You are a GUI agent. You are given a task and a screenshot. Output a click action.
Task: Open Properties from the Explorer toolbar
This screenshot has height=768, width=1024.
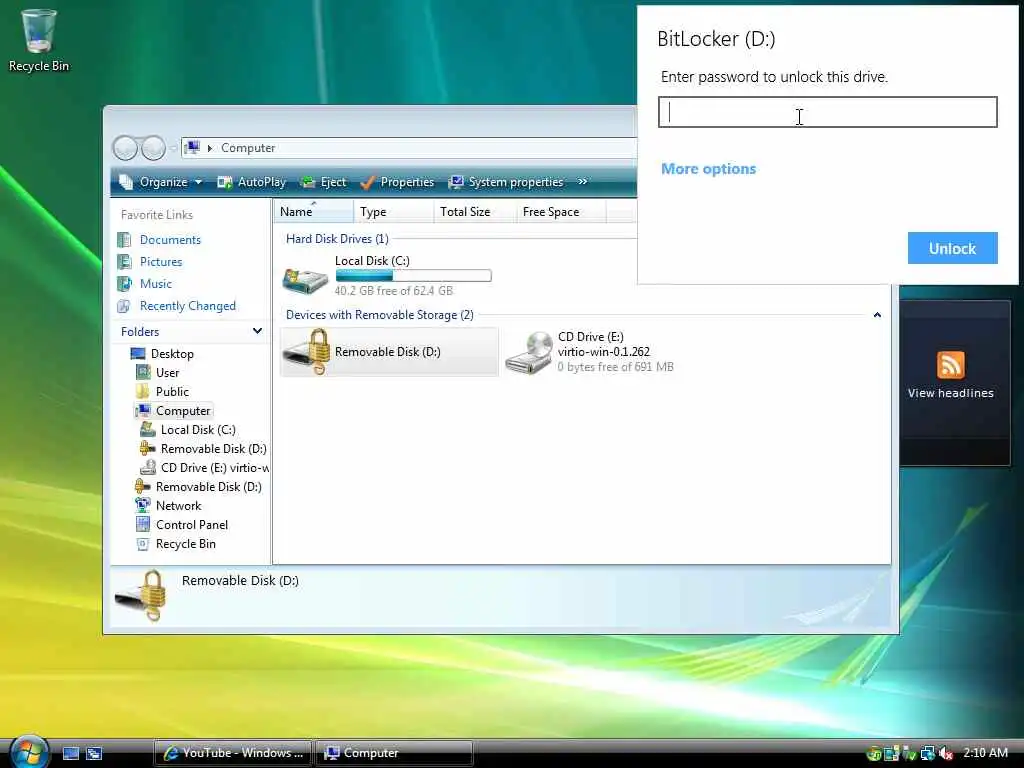(397, 182)
